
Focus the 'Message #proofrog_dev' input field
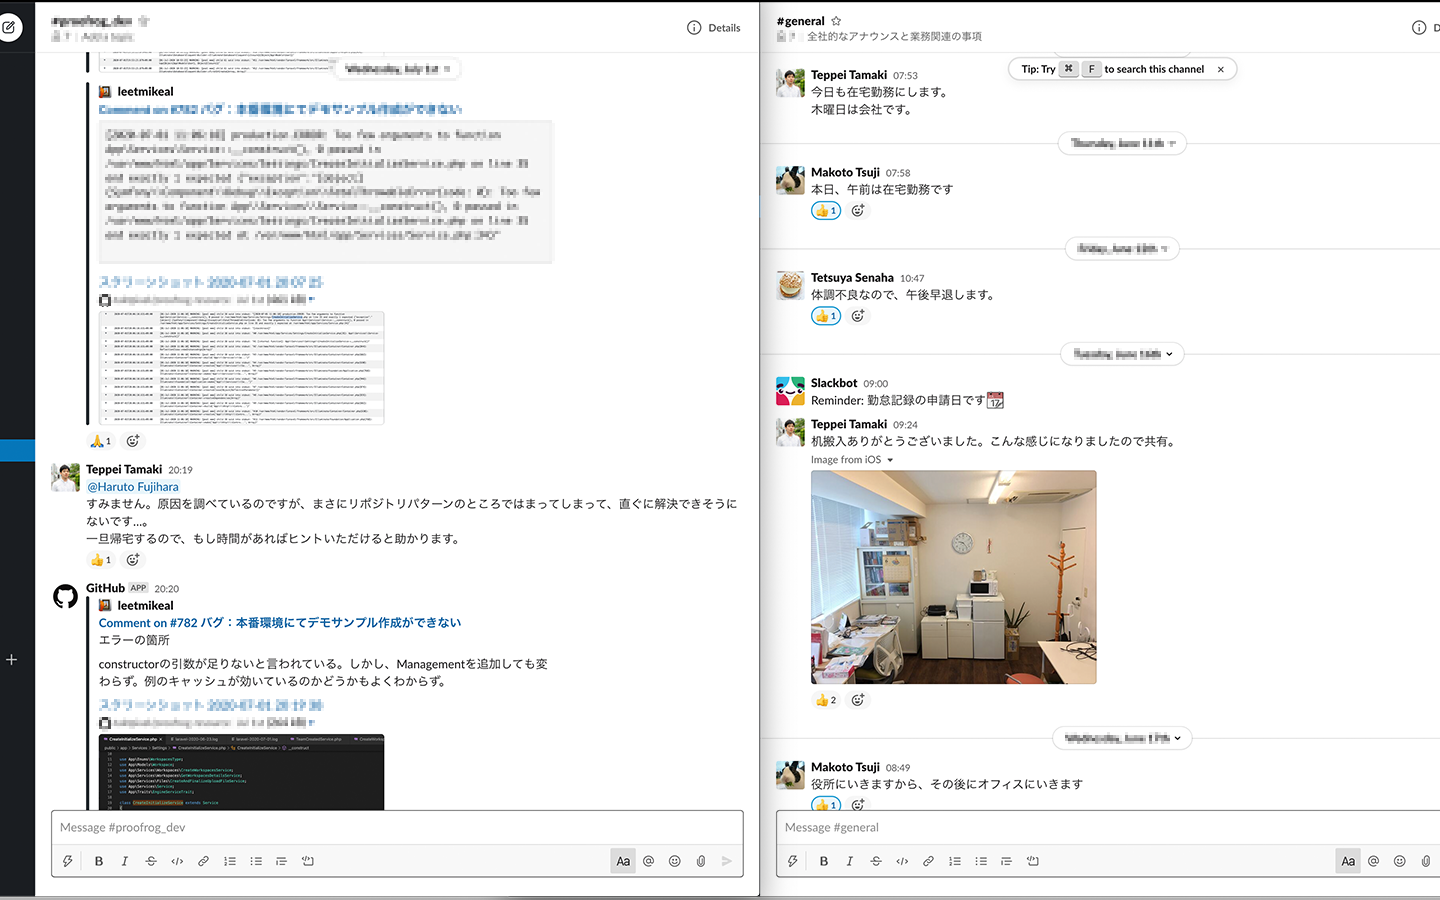pos(397,828)
